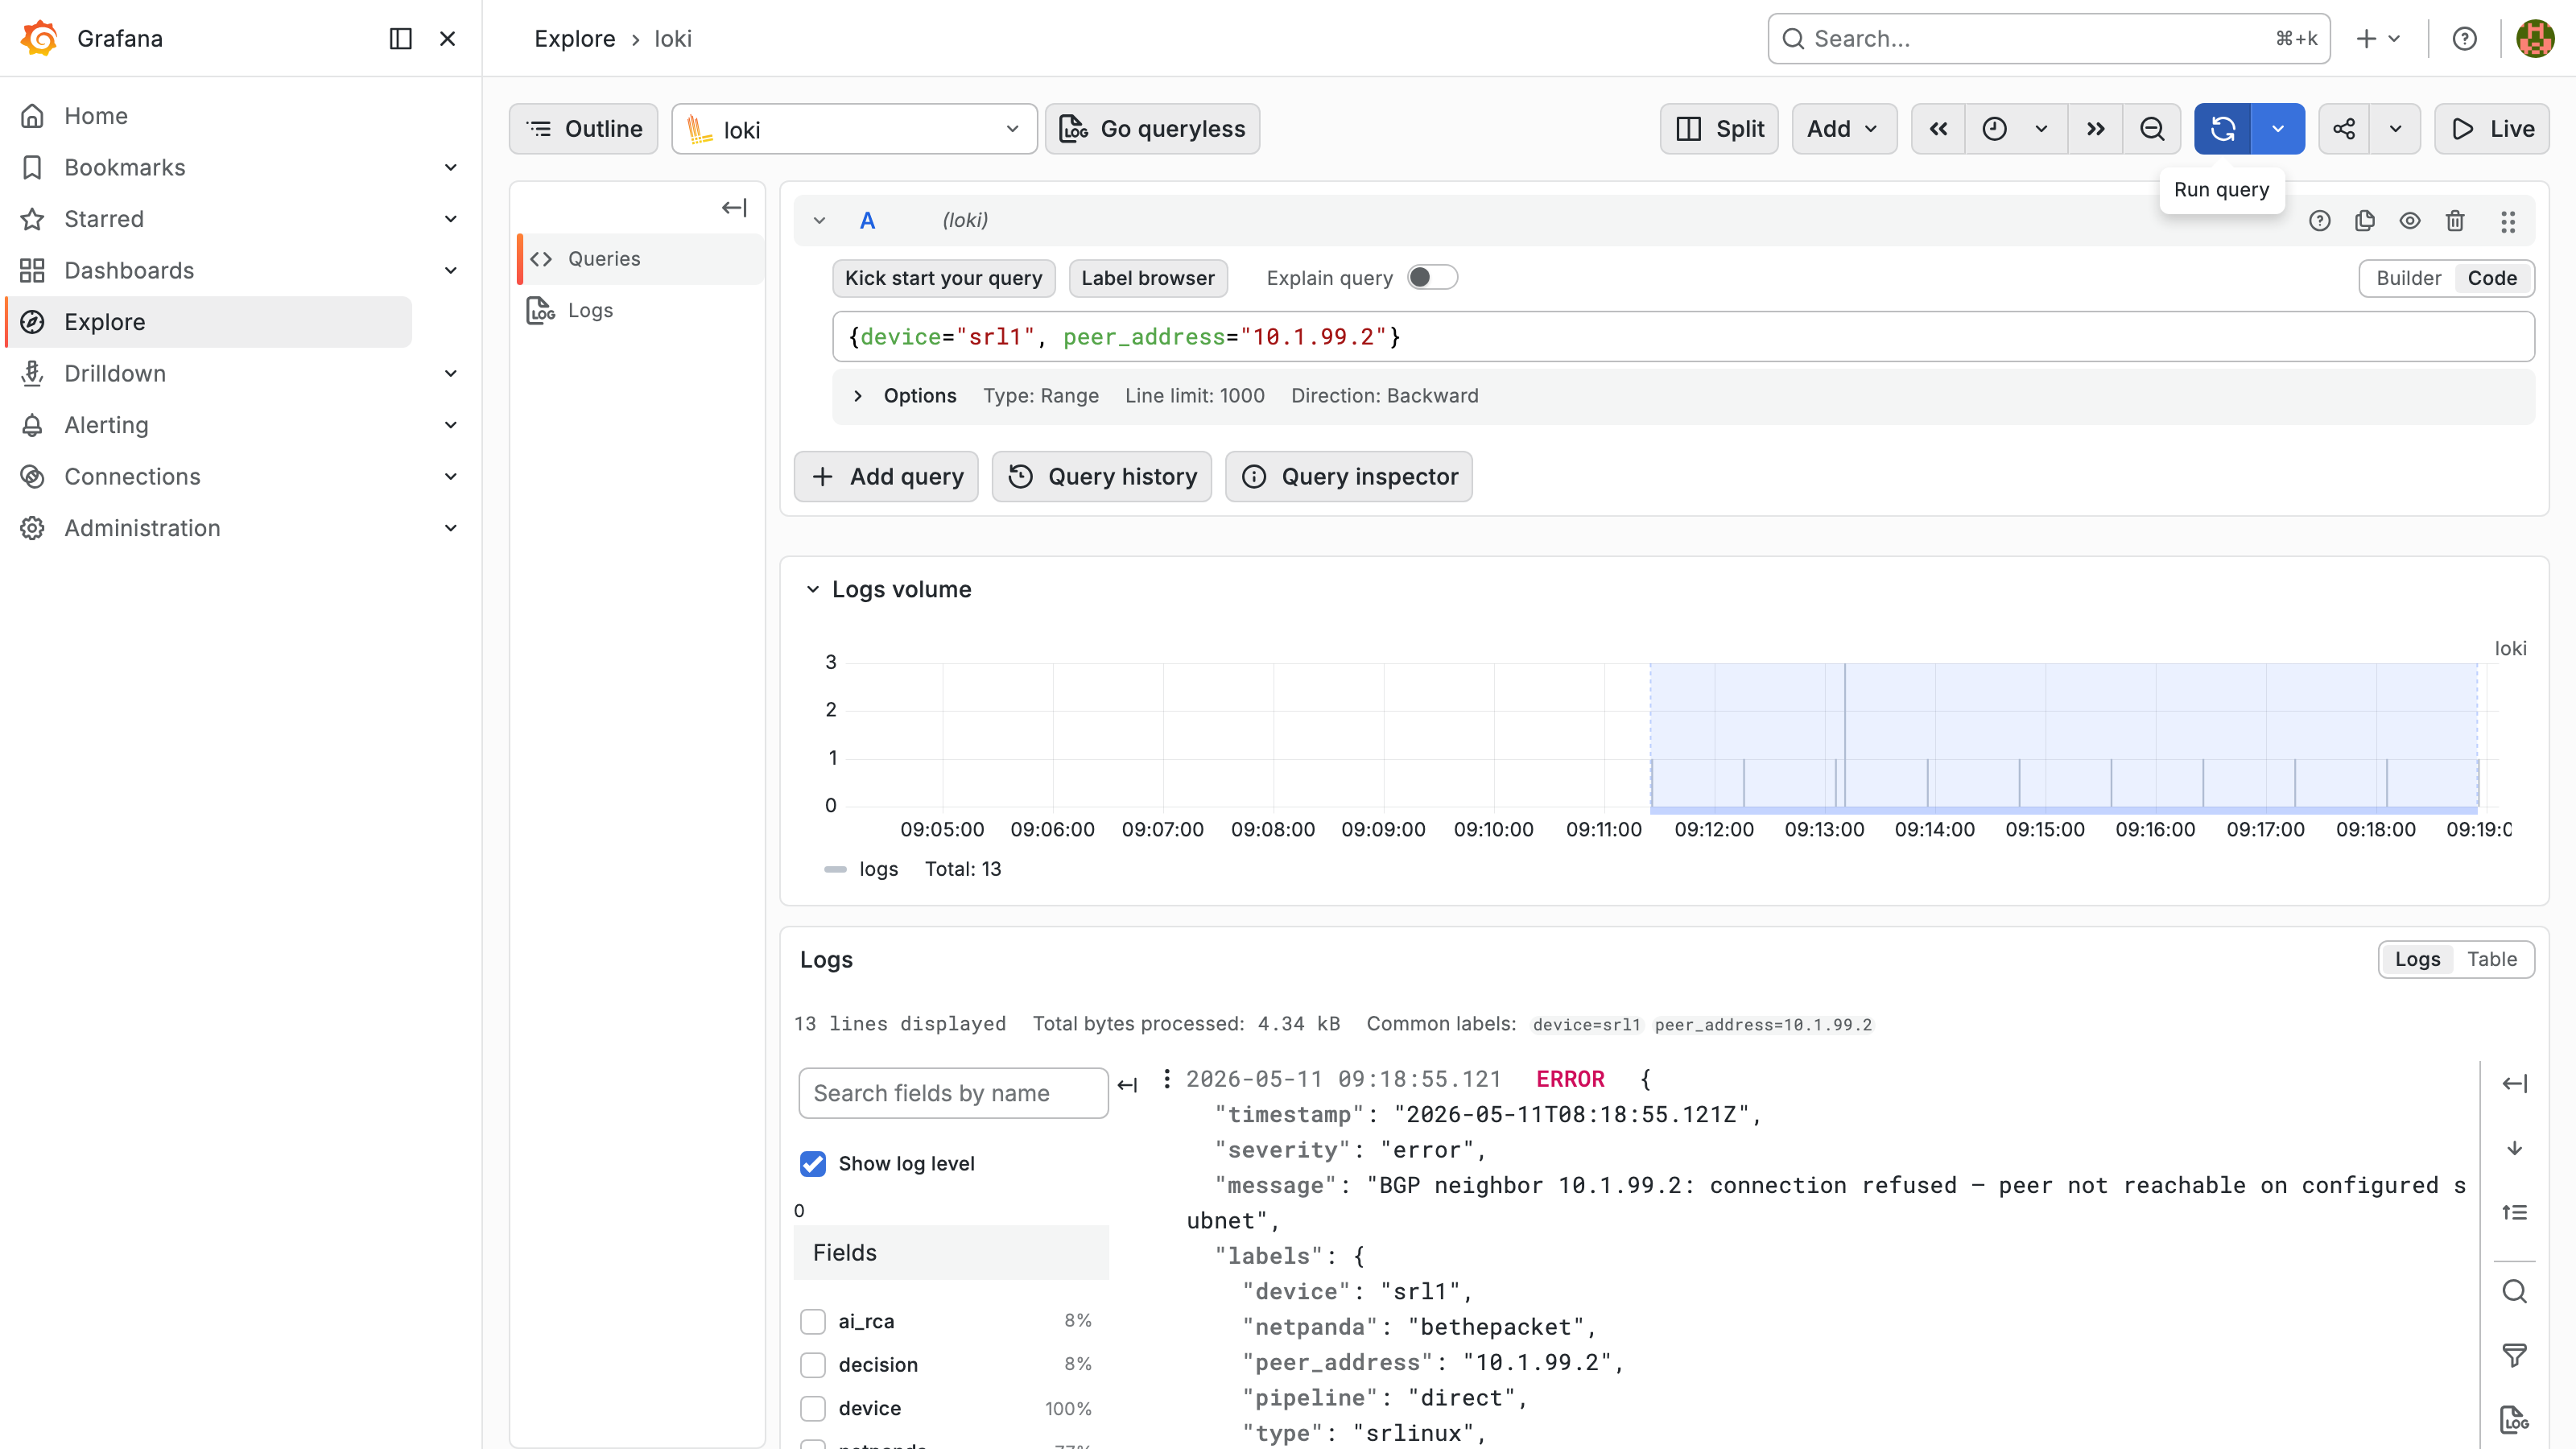Click Kick start your query

click(x=943, y=278)
